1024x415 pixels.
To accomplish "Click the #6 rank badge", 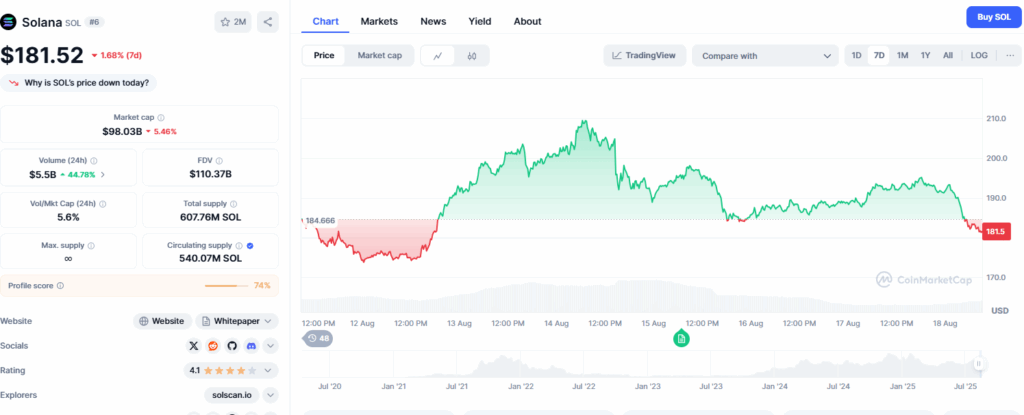I will (x=94, y=22).
